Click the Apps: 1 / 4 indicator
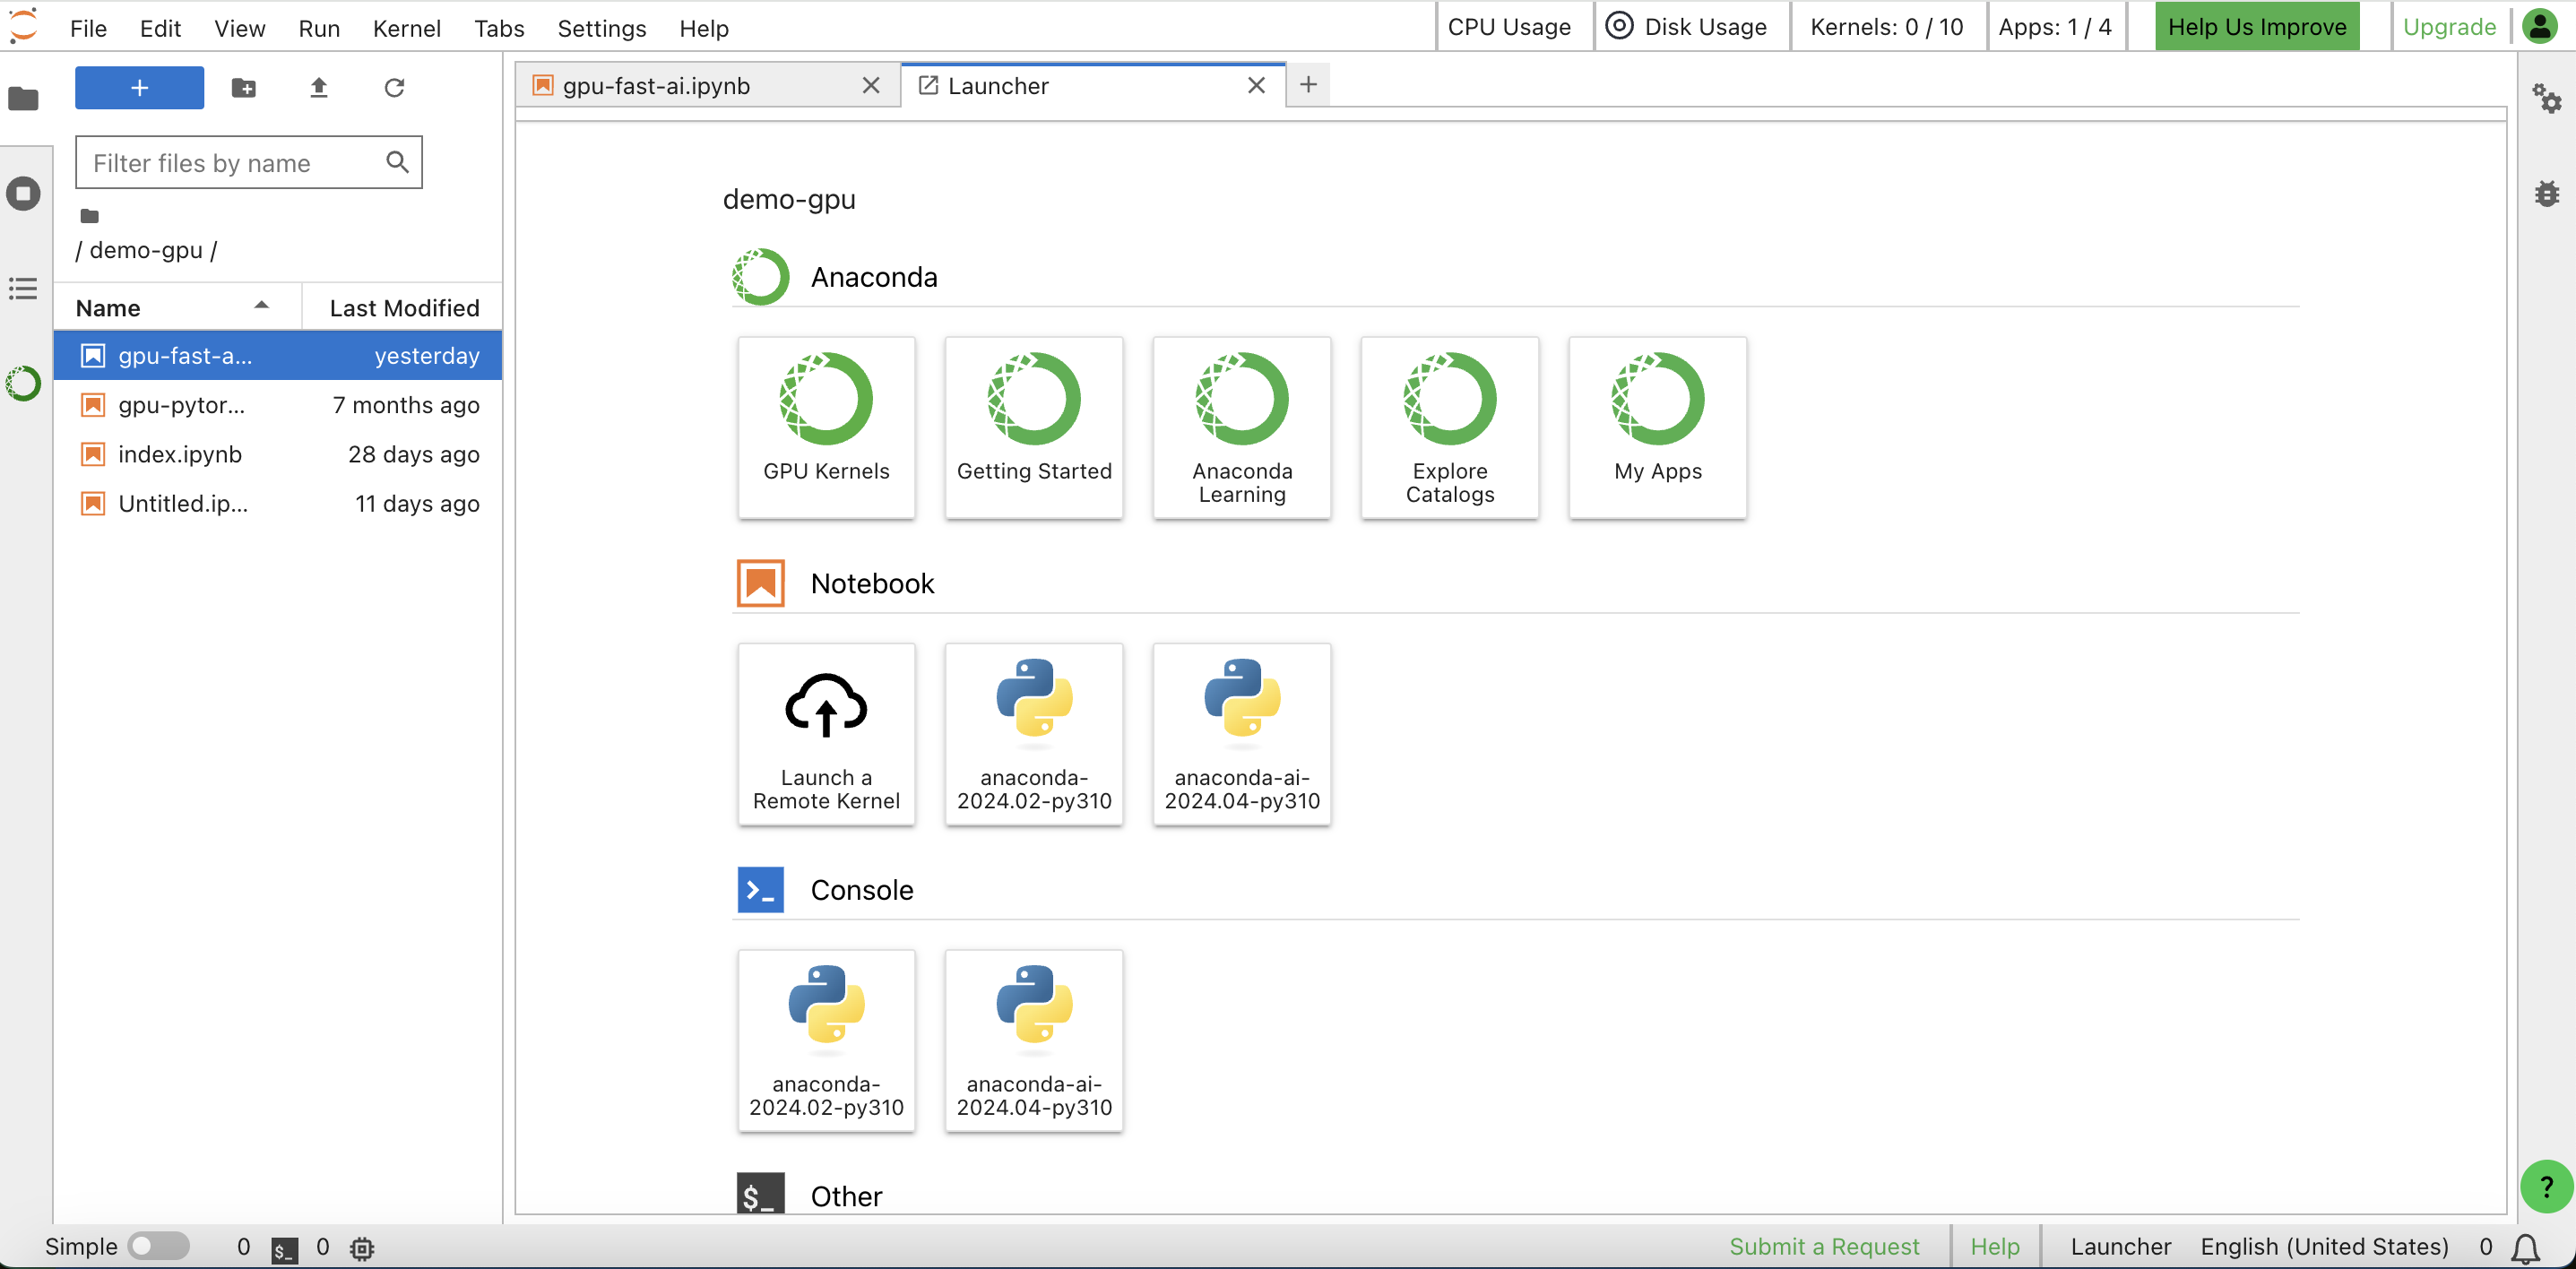This screenshot has width=2576, height=1269. coord(2055,27)
